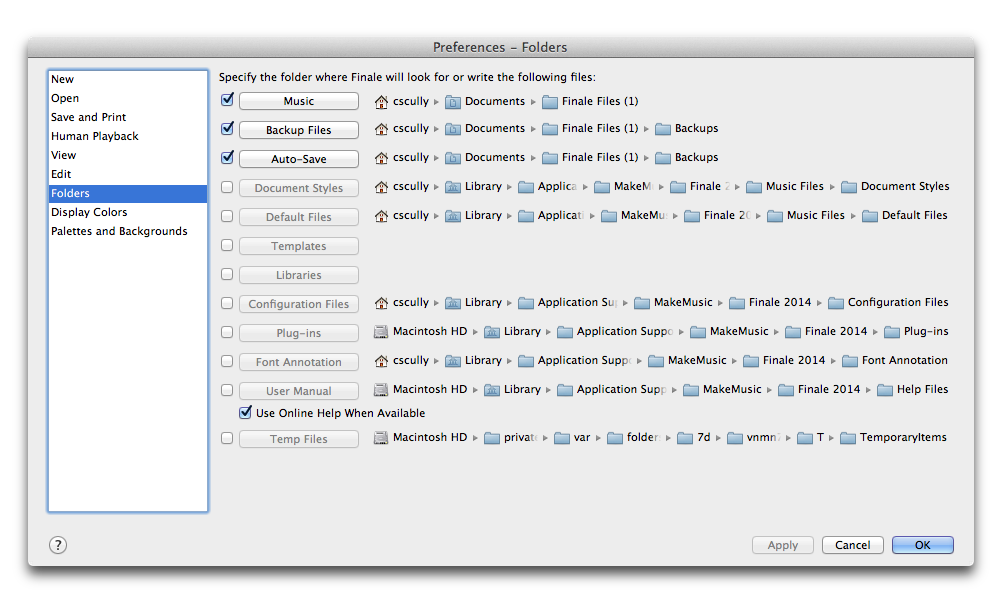This screenshot has width=1002, height=602.
Task: Open the Documents folder in the Music path
Action: coord(491,101)
